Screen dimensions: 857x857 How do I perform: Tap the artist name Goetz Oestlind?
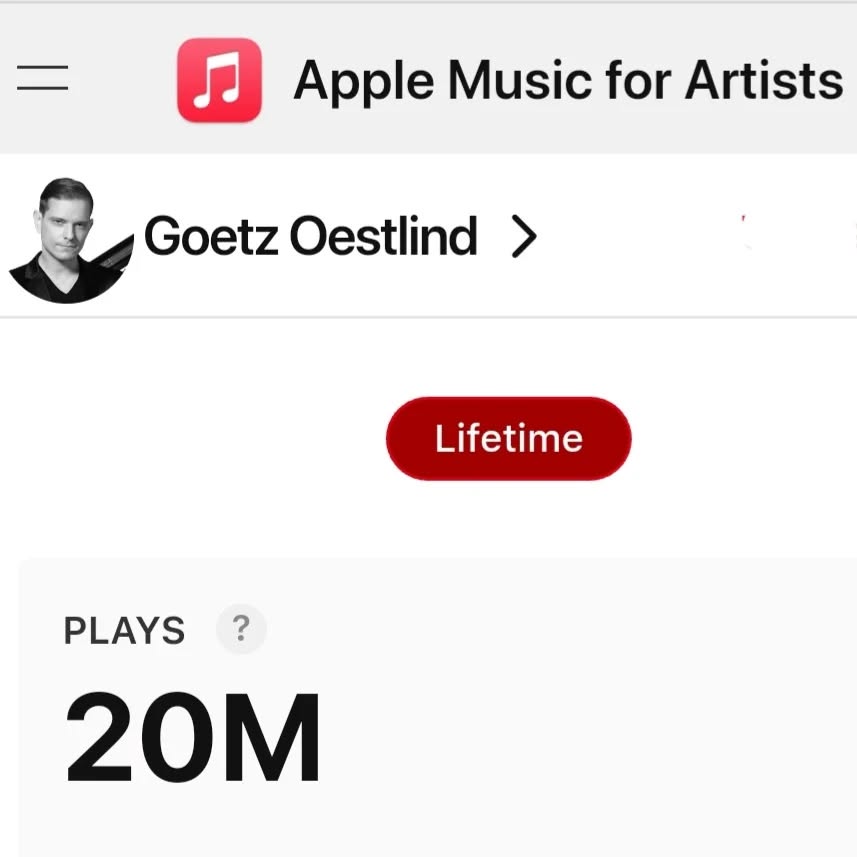pyautogui.click(x=311, y=236)
